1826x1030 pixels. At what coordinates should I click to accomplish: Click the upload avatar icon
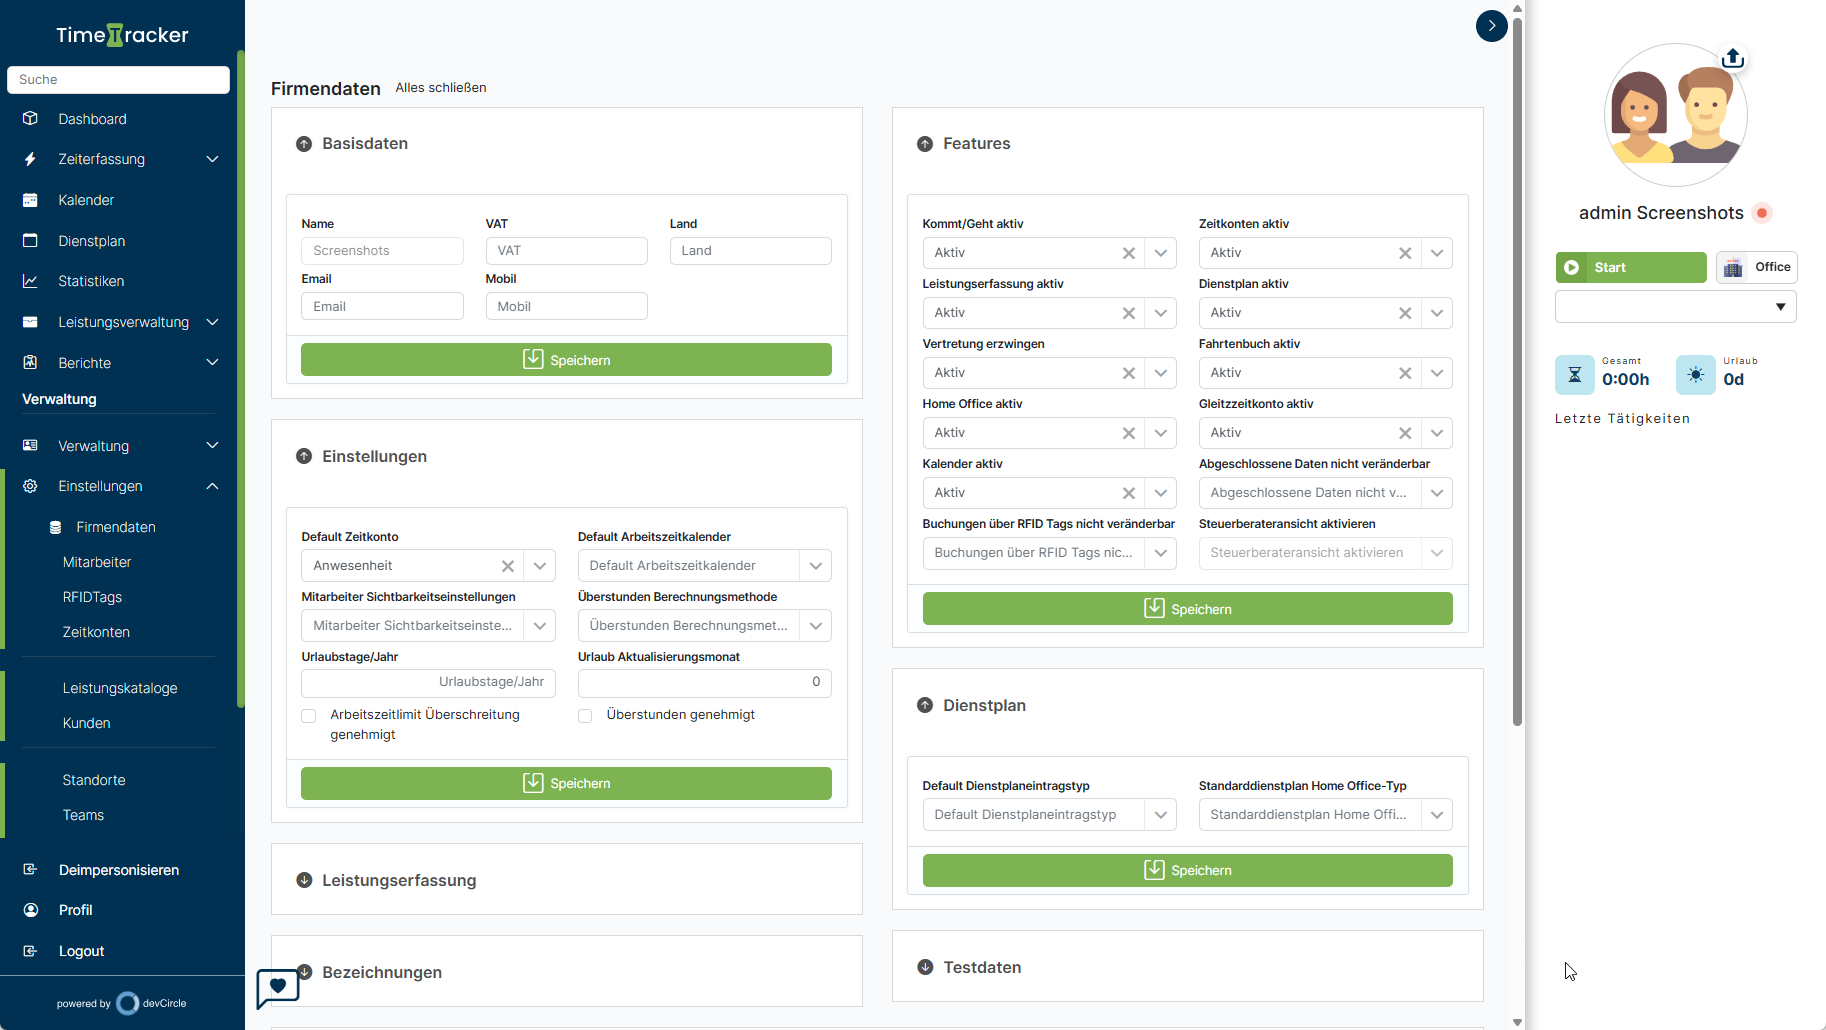pos(1733,58)
